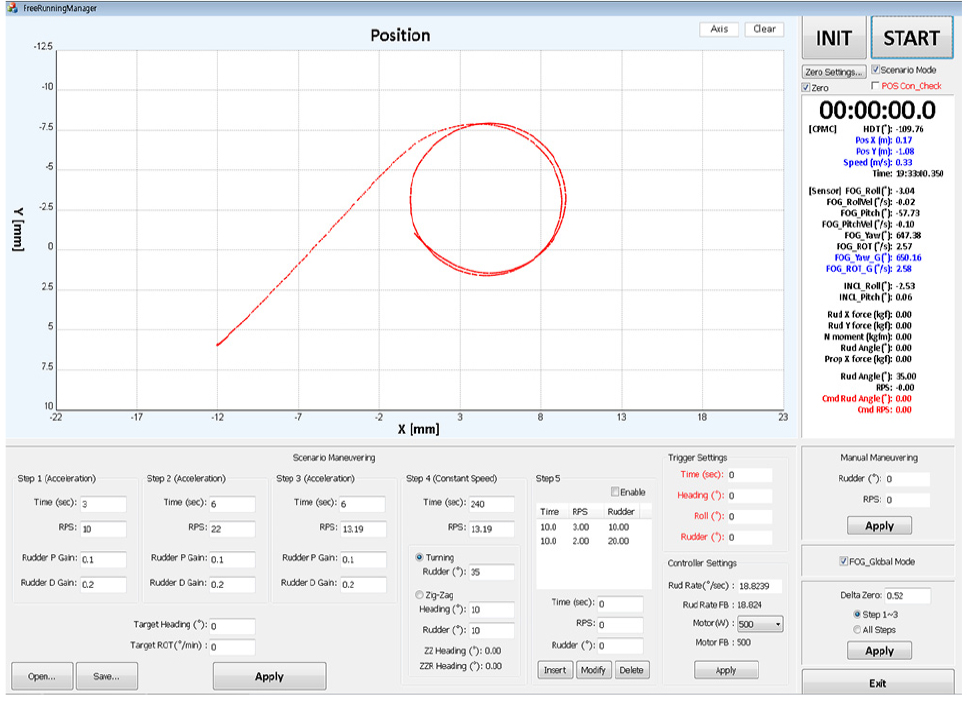Viewport: 968px width, 701px height.
Task: Apply the Controller Settings
Action: [x=726, y=670]
